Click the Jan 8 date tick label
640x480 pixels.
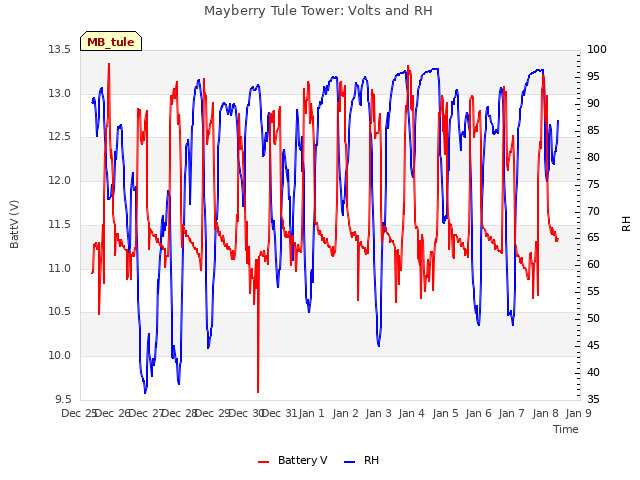(545, 413)
